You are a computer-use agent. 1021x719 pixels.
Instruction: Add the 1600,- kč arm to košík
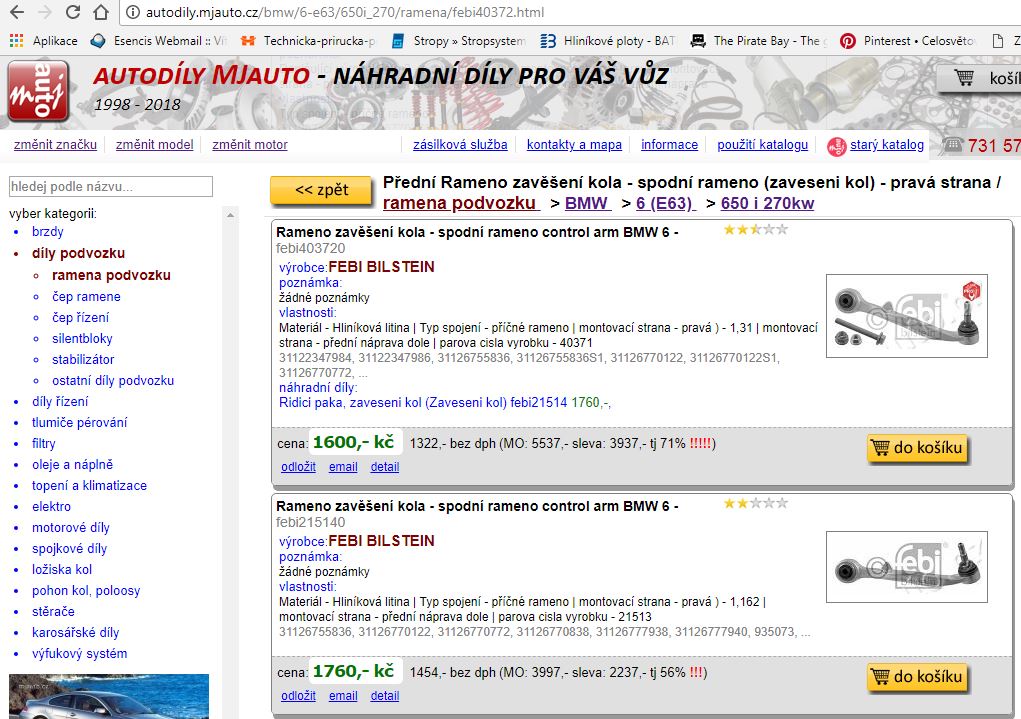pos(917,448)
